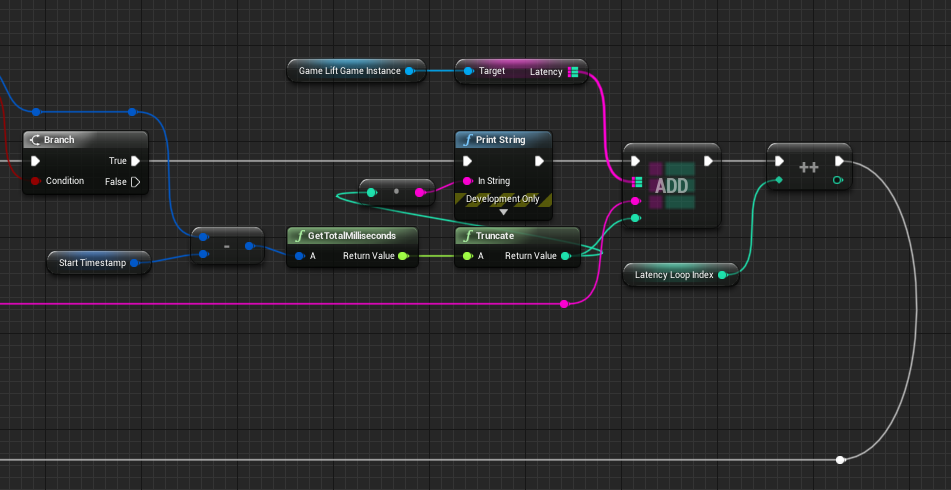Click the Truncate function icon
This screenshot has height=490, width=951.
coord(467,236)
